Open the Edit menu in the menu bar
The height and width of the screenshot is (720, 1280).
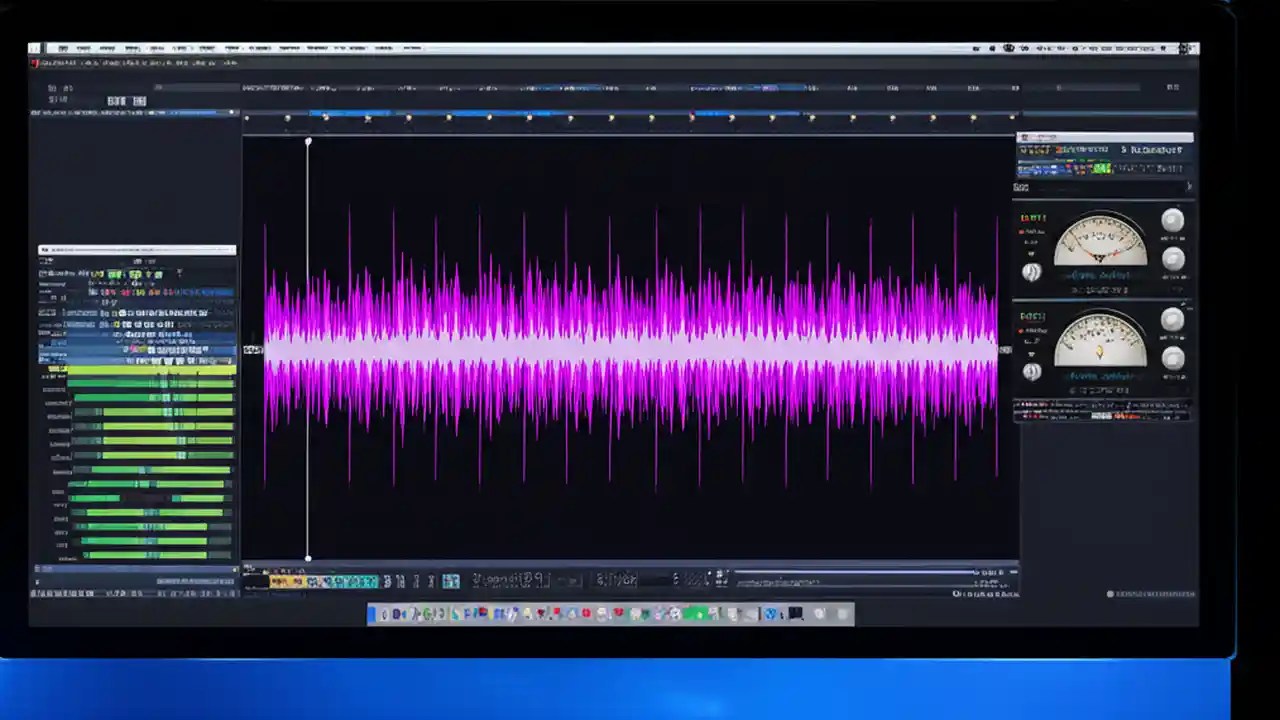point(83,47)
